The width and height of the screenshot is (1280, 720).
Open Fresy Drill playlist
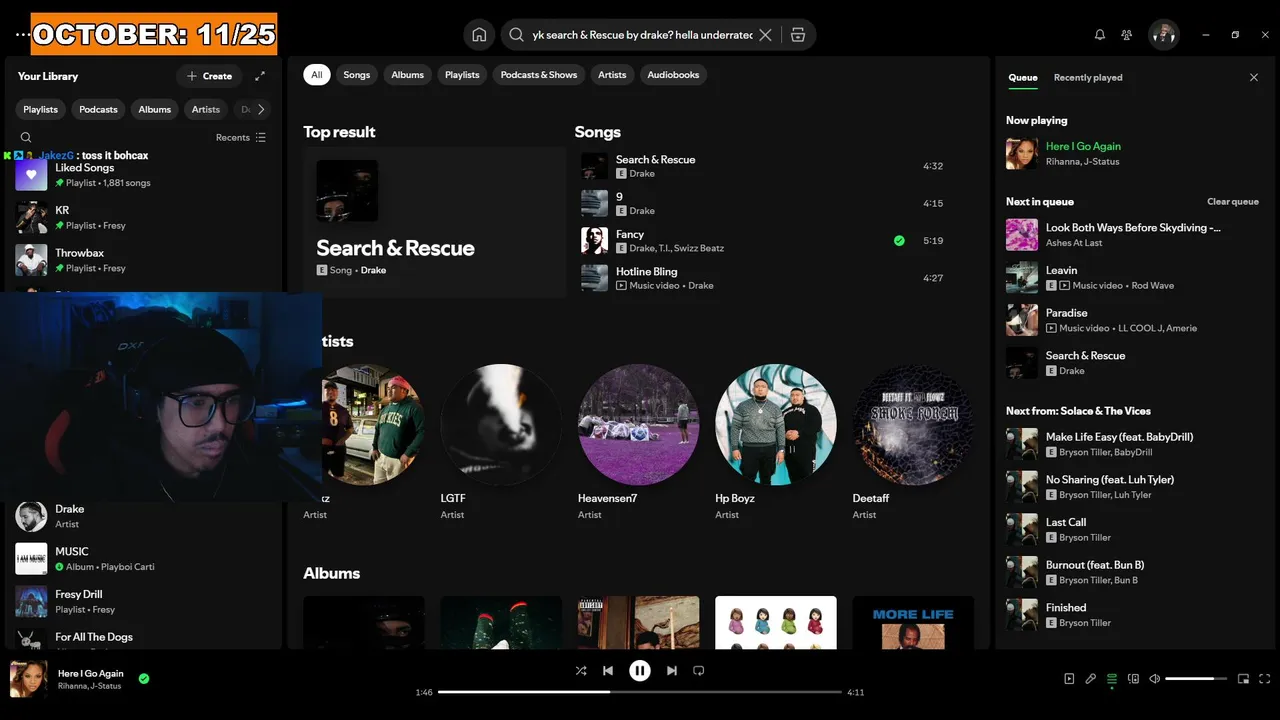pos(142,601)
